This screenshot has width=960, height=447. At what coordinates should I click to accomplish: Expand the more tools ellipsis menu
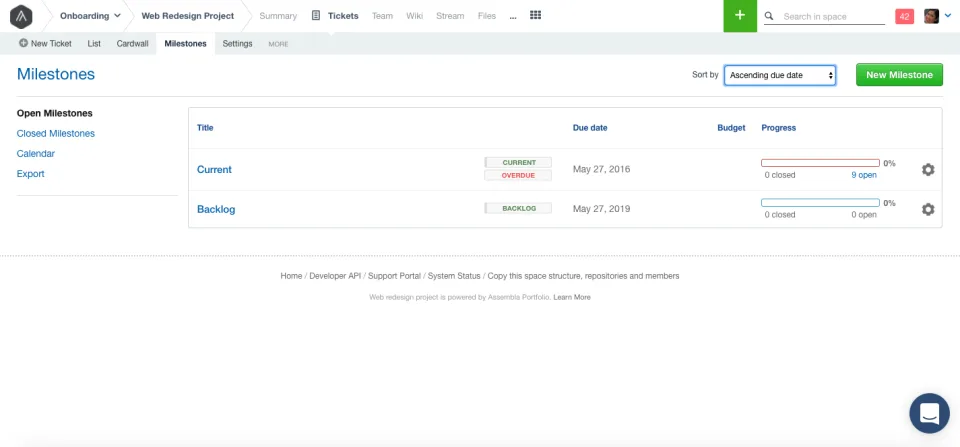point(512,17)
